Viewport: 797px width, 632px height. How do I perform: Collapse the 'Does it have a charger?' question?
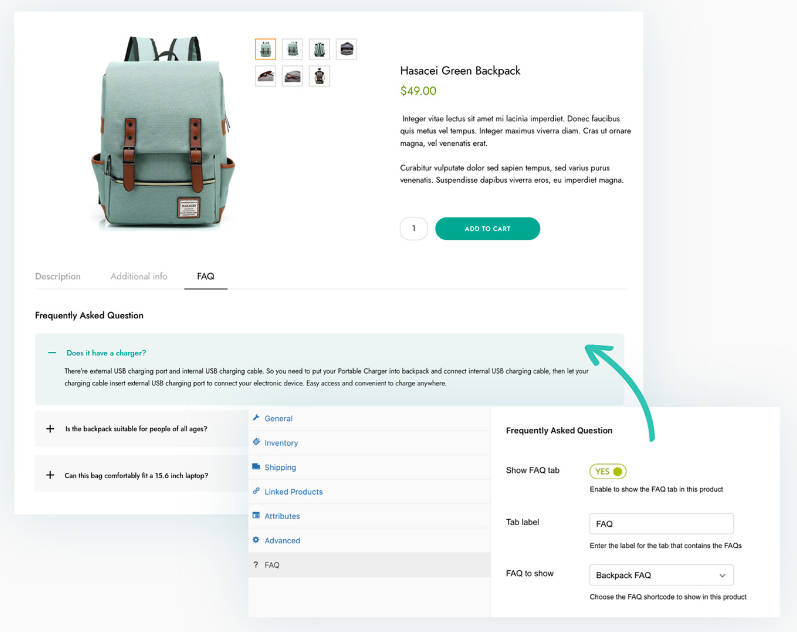(52, 352)
